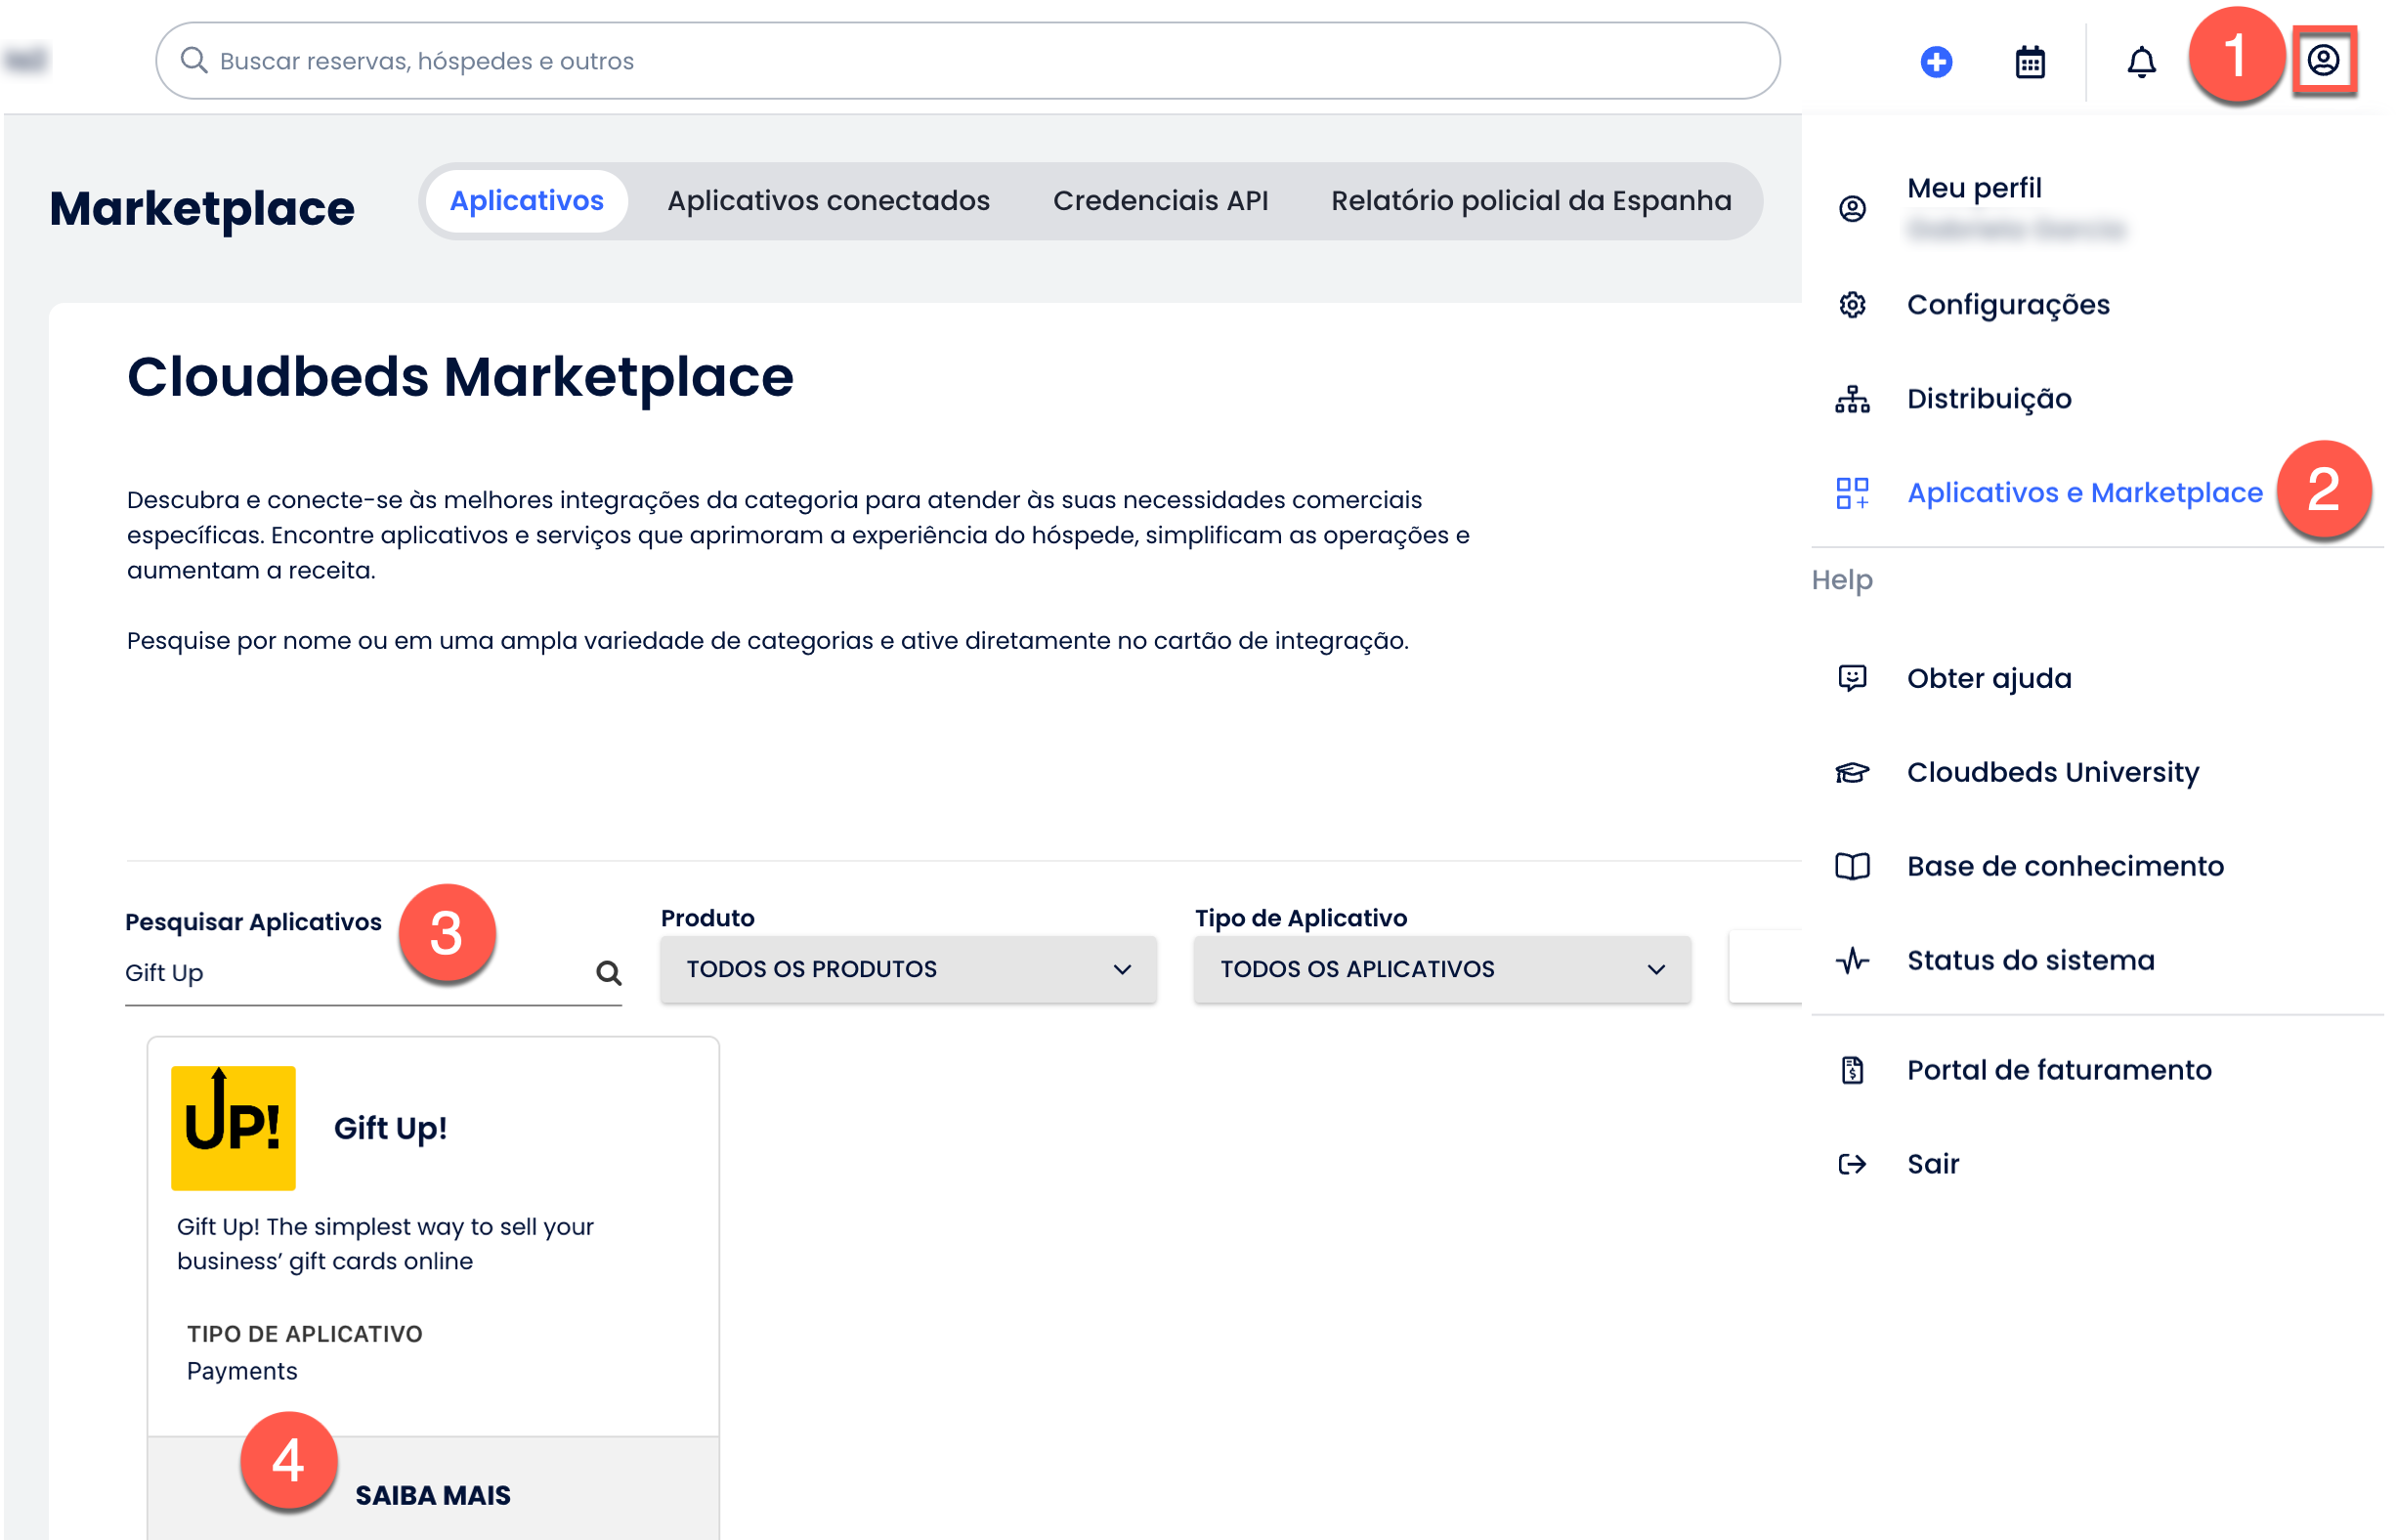Click the Configurações gear icon
The image size is (2396, 1540).
(x=1852, y=304)
